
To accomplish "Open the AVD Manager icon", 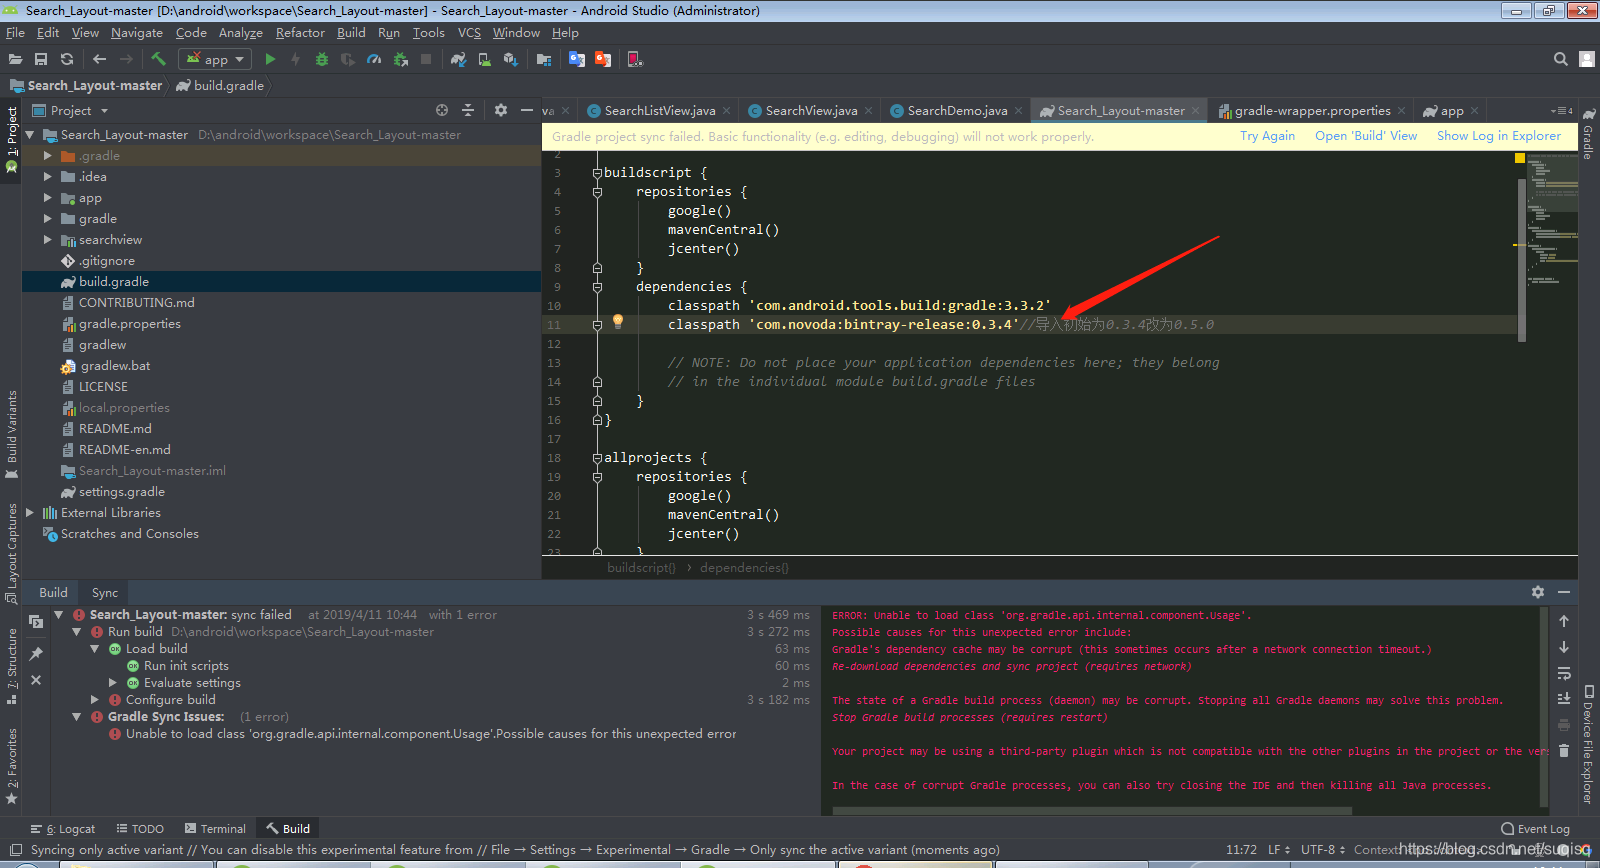I will [x=484, y=59].
